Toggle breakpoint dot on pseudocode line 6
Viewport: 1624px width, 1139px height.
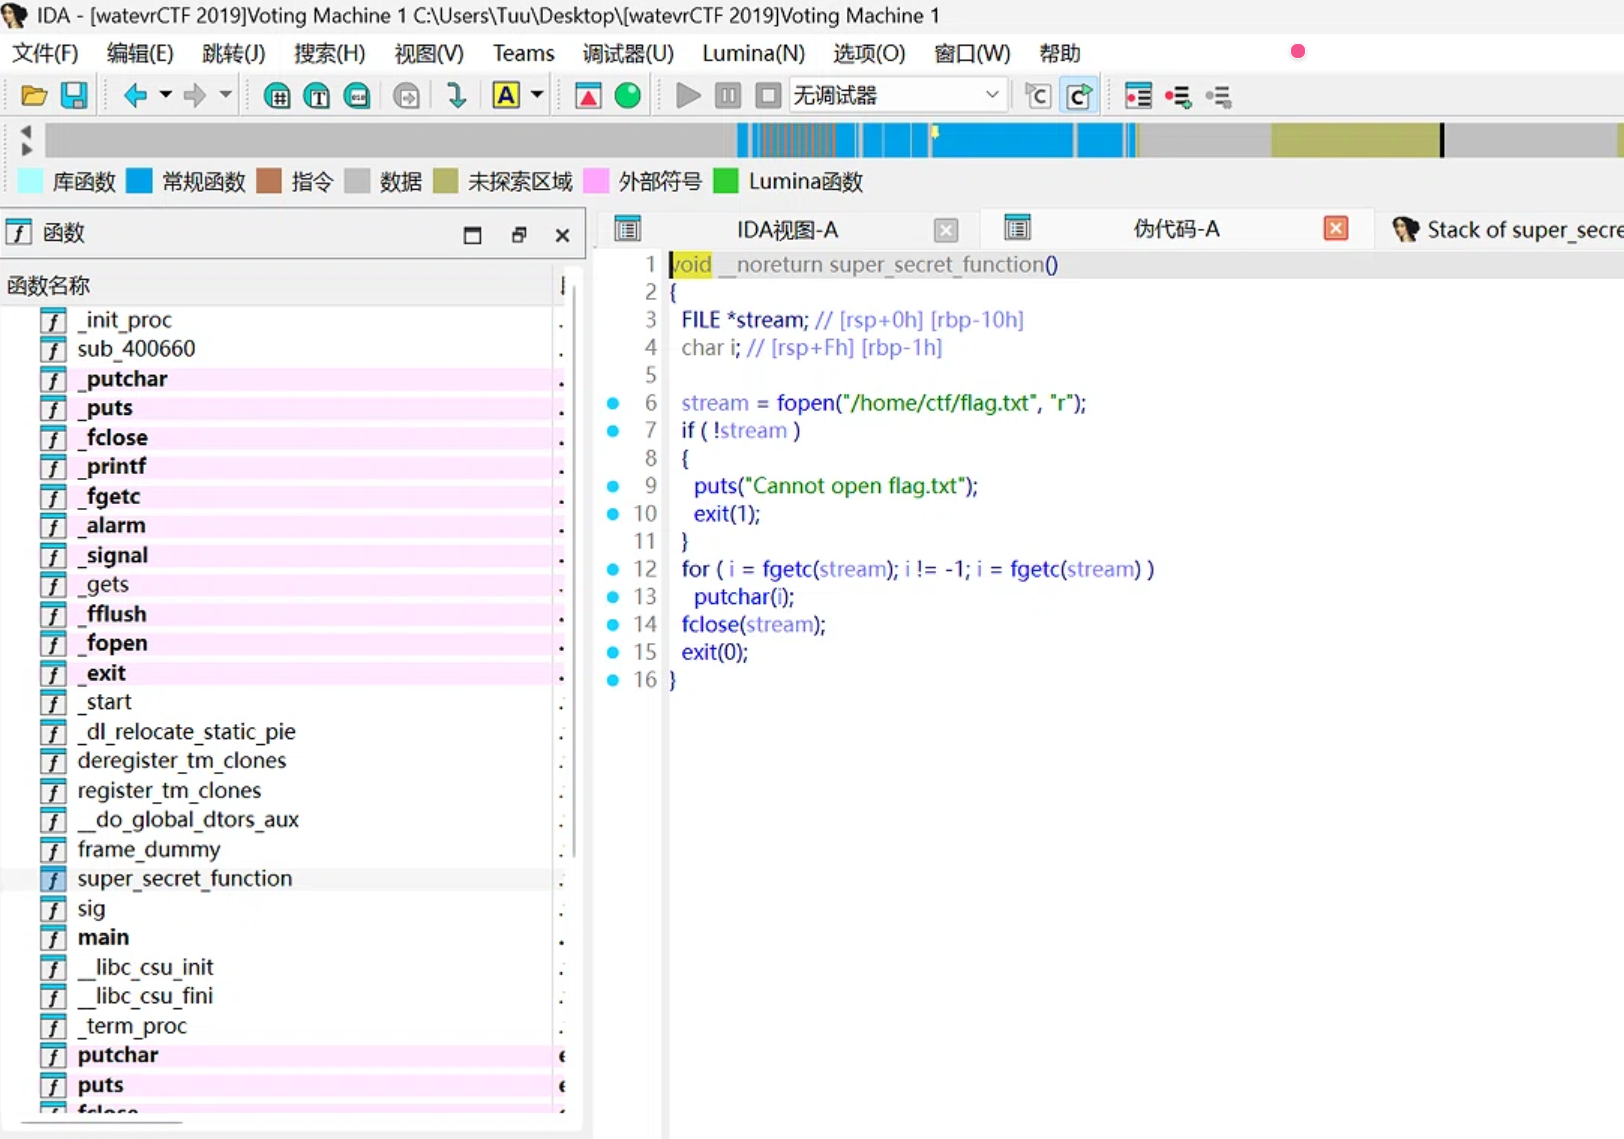[613, 403]
